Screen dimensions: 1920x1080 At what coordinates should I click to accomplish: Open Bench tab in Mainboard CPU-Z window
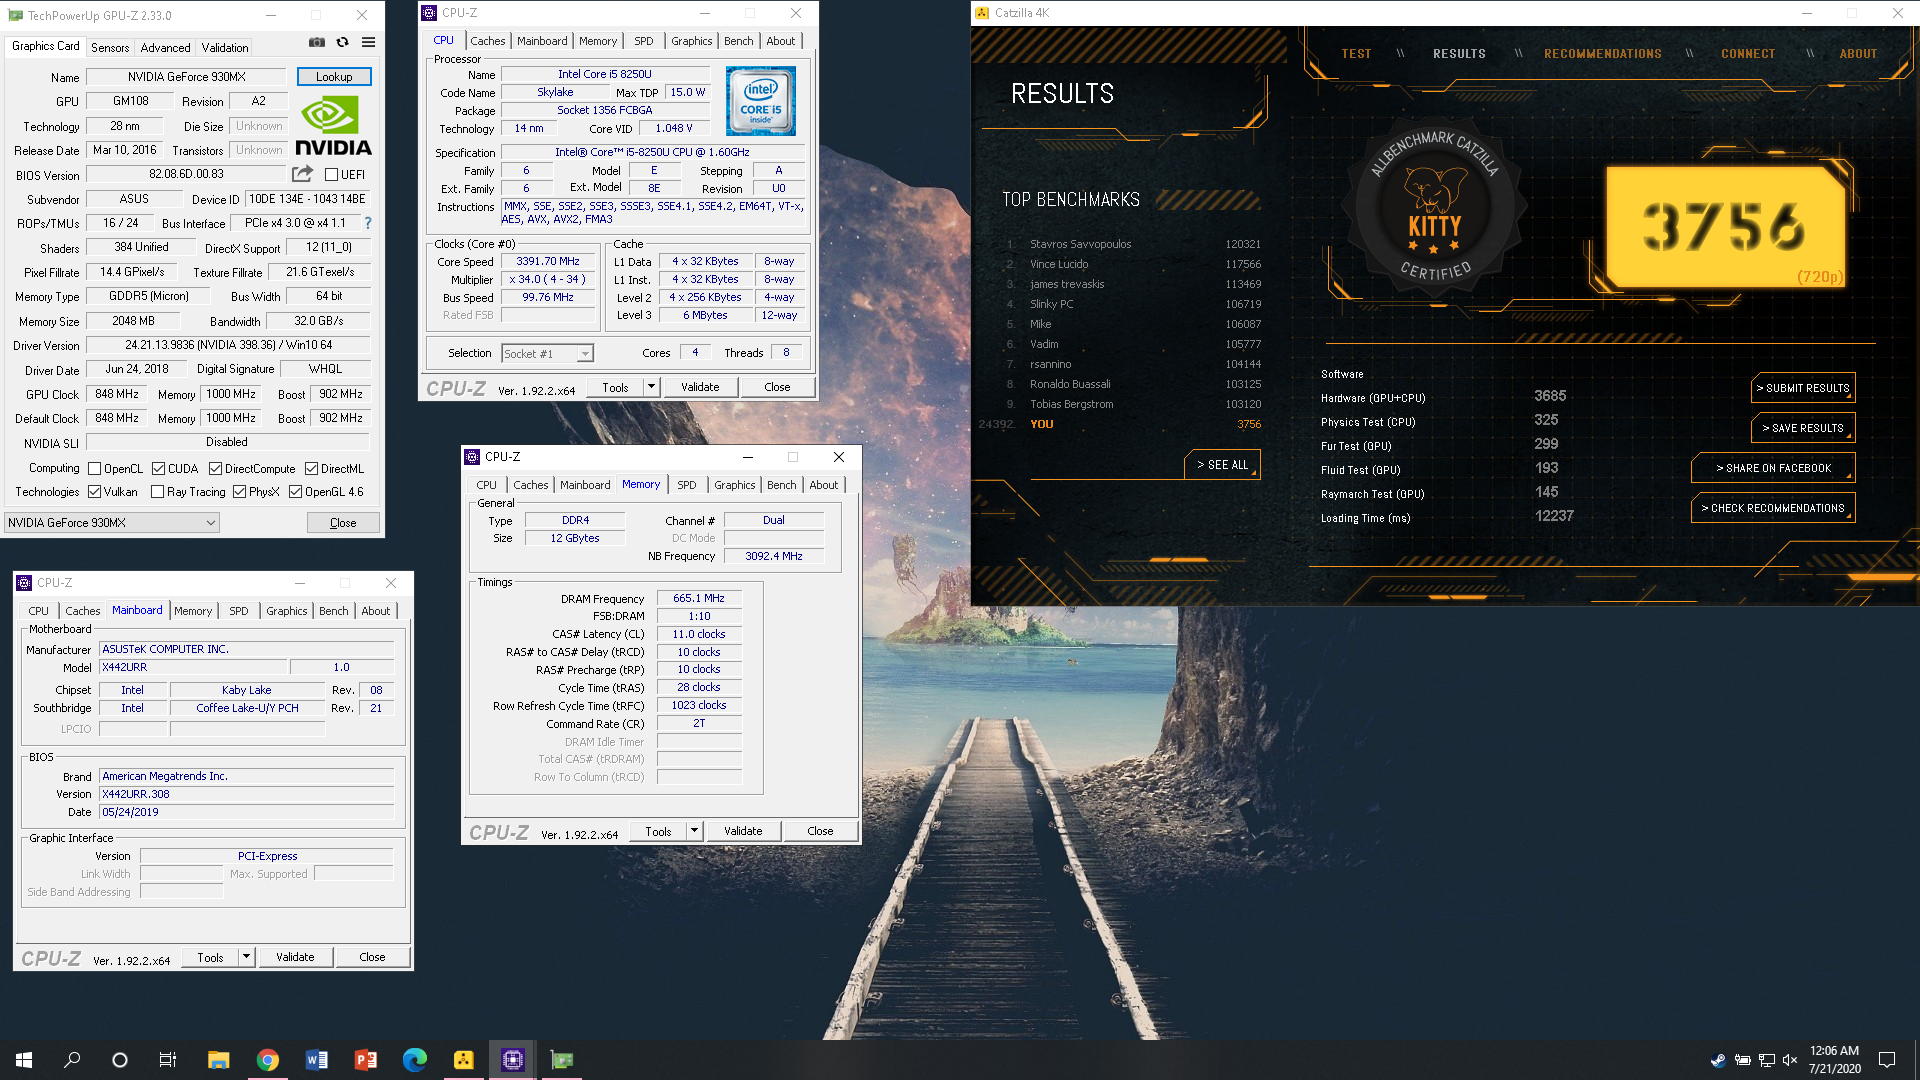coord(334,611)
